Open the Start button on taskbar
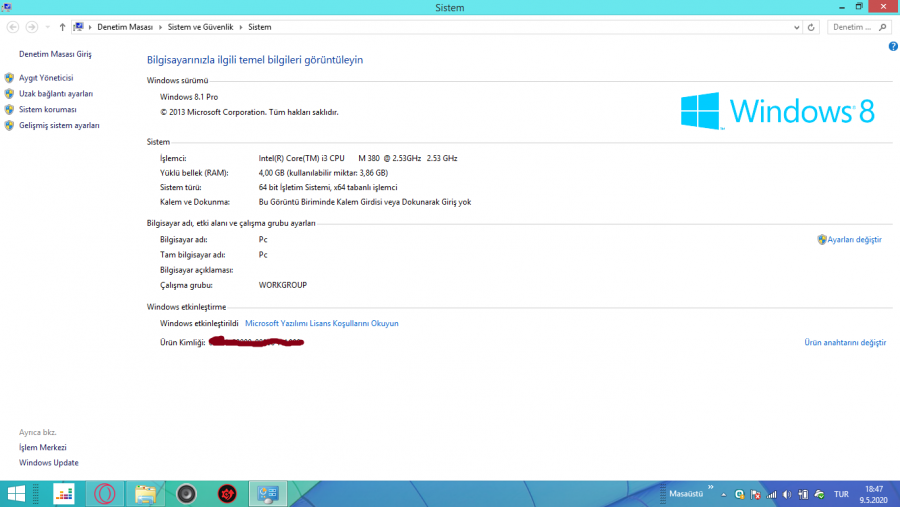Screen dimensions: 900x507 (x=16, y=494)
